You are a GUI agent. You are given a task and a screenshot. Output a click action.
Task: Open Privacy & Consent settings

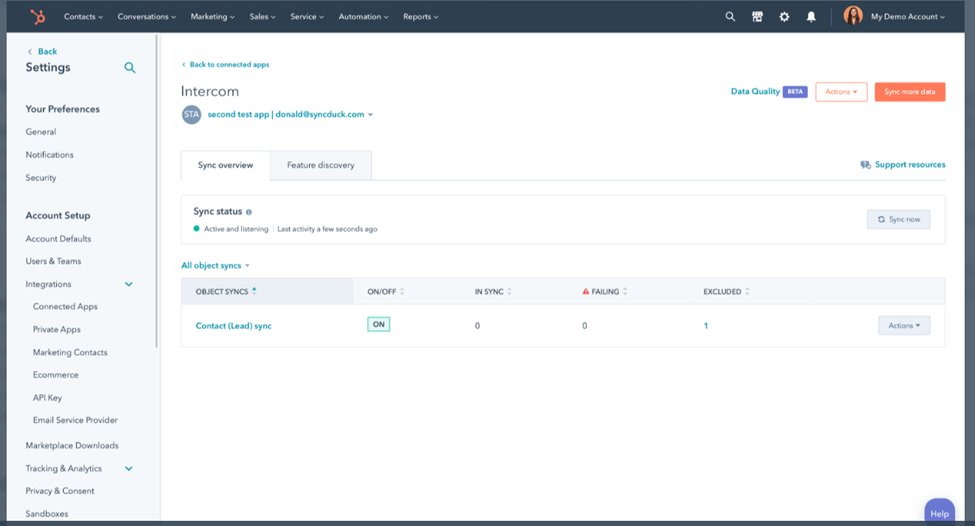point(60,491)
